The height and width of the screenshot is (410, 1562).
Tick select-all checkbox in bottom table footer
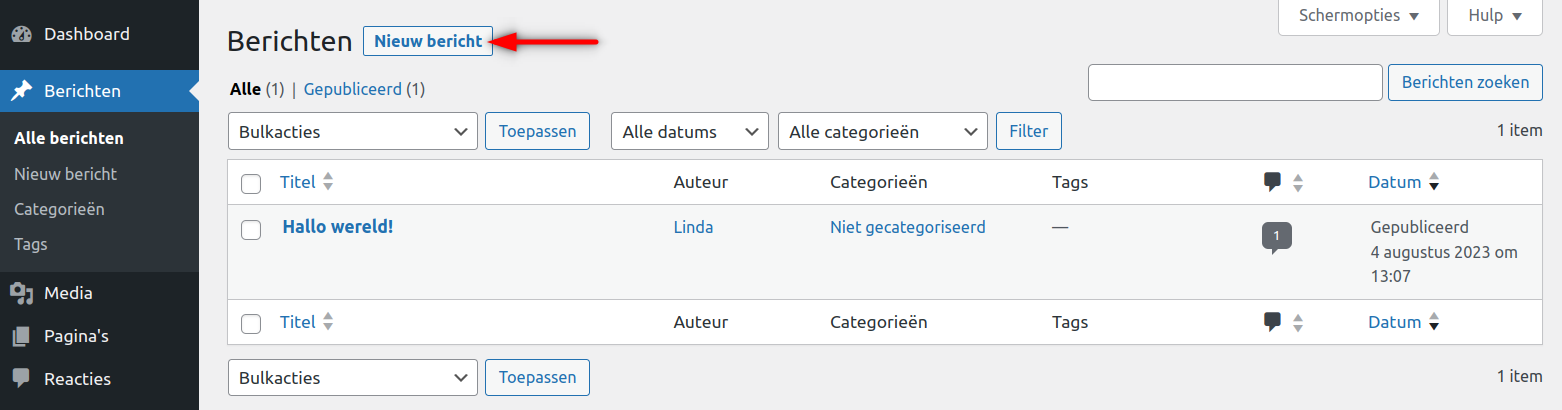click(251, 324)
